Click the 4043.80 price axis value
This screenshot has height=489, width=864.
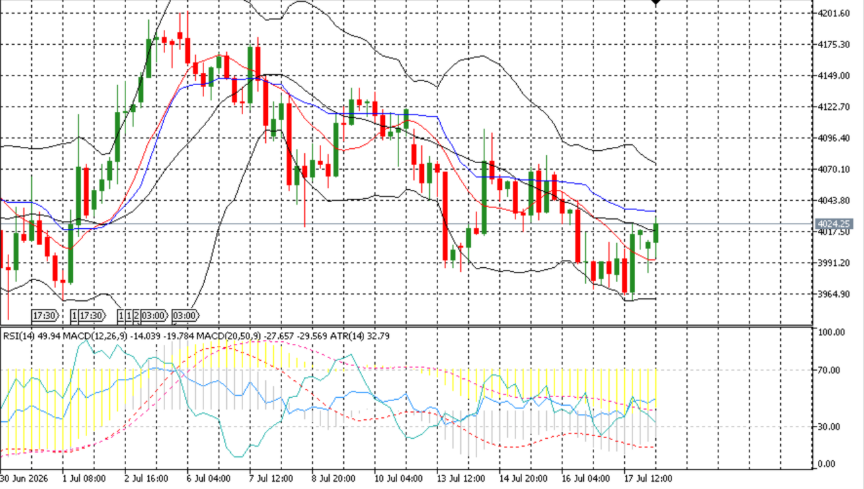coord(834,201)
